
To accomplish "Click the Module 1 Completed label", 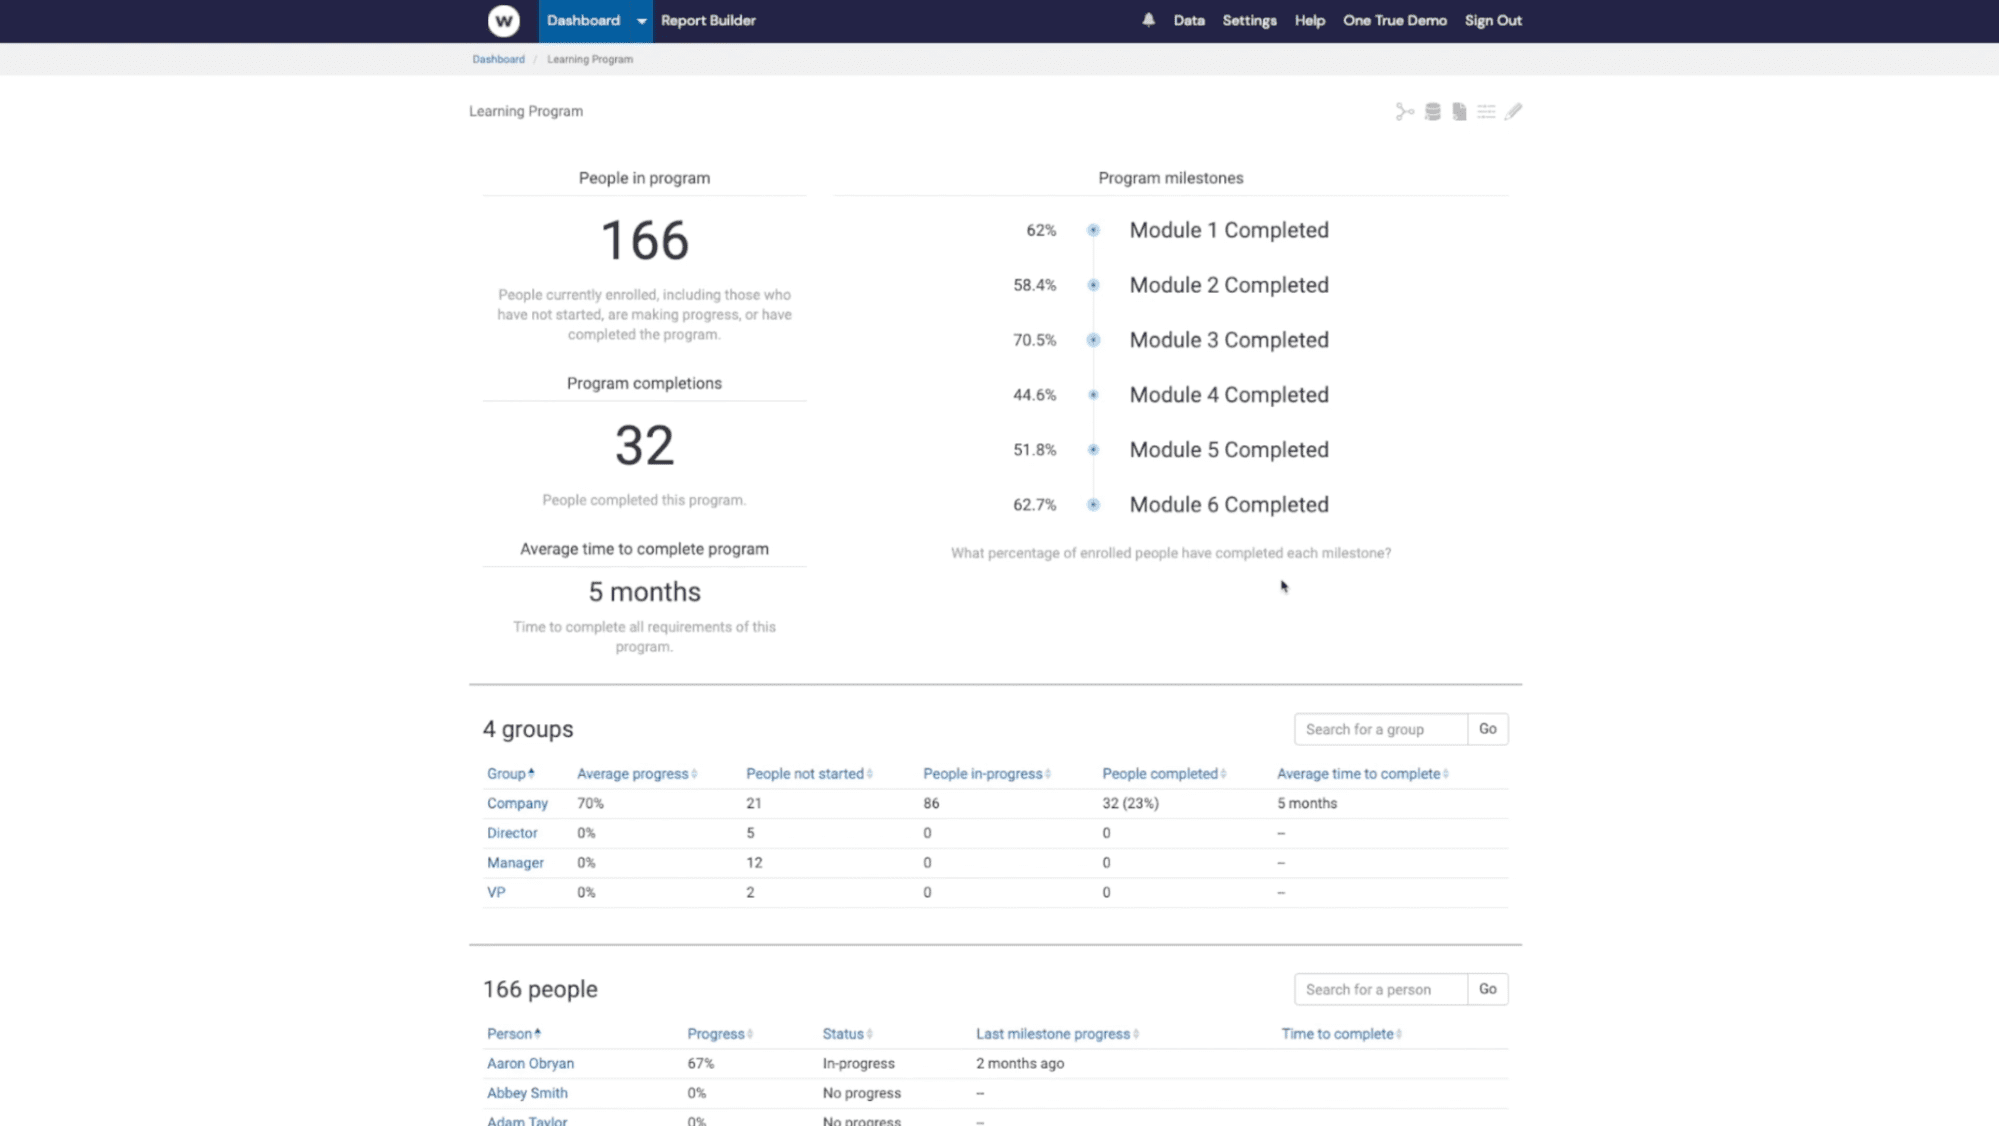I will pos(1229,230).
